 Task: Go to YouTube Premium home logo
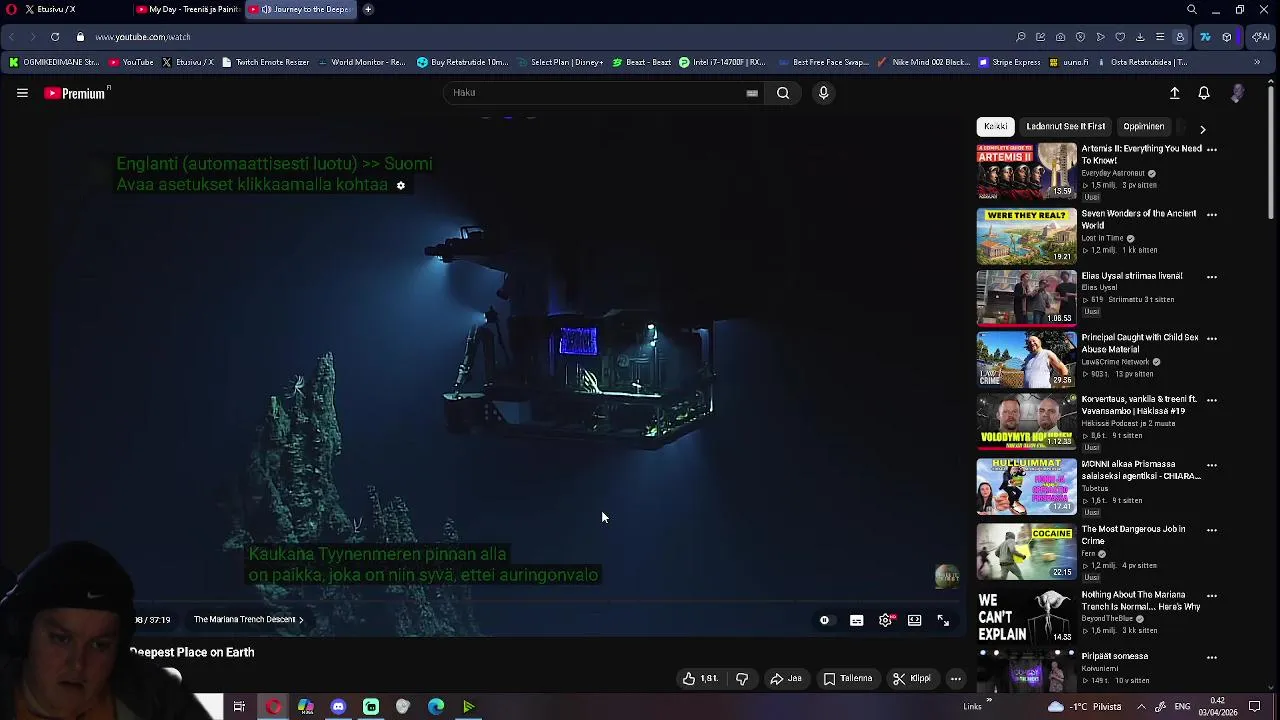(75, 93)
